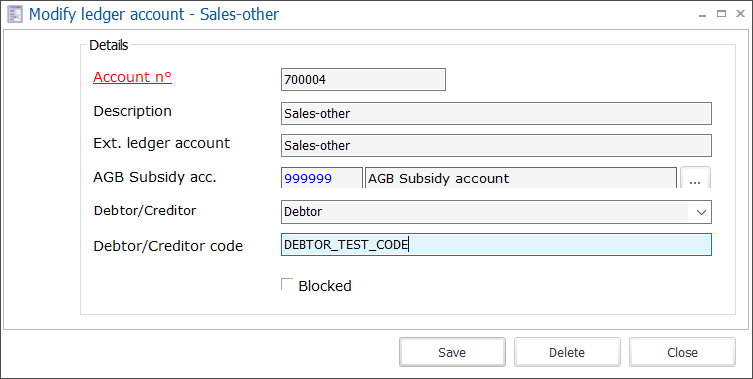Save the ledger account changes
The width and height of the screenshot is (753, 379).
coord(452,353)
